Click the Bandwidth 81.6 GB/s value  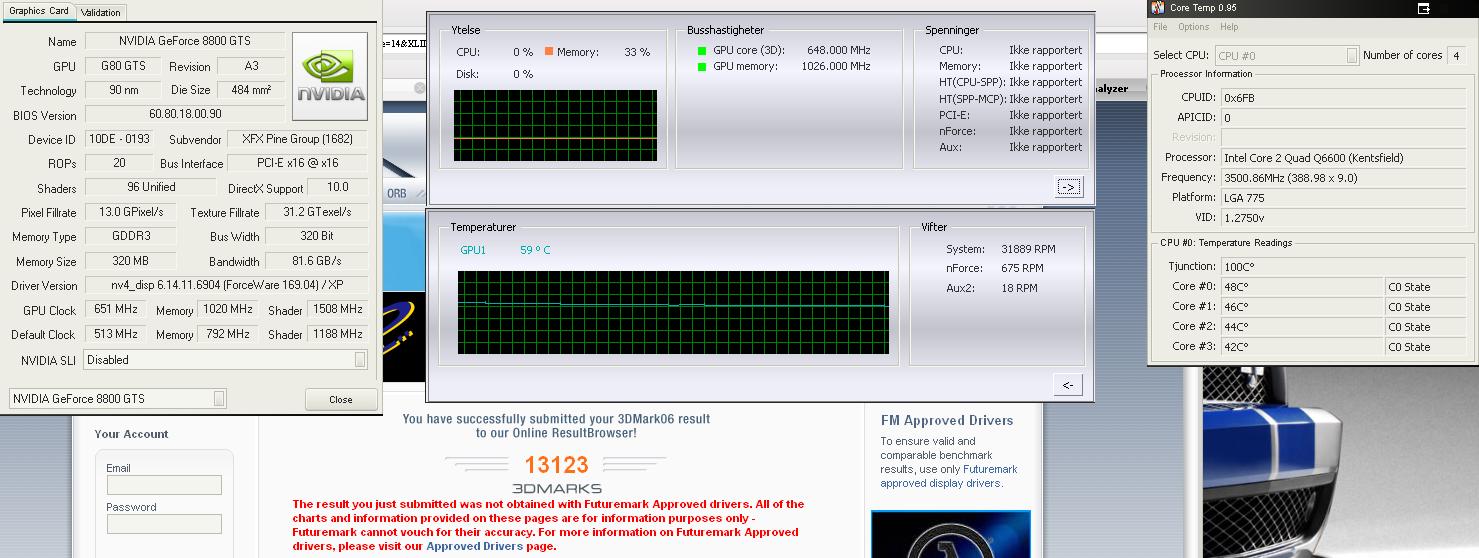pyautogui.click(x=317, y=261)
